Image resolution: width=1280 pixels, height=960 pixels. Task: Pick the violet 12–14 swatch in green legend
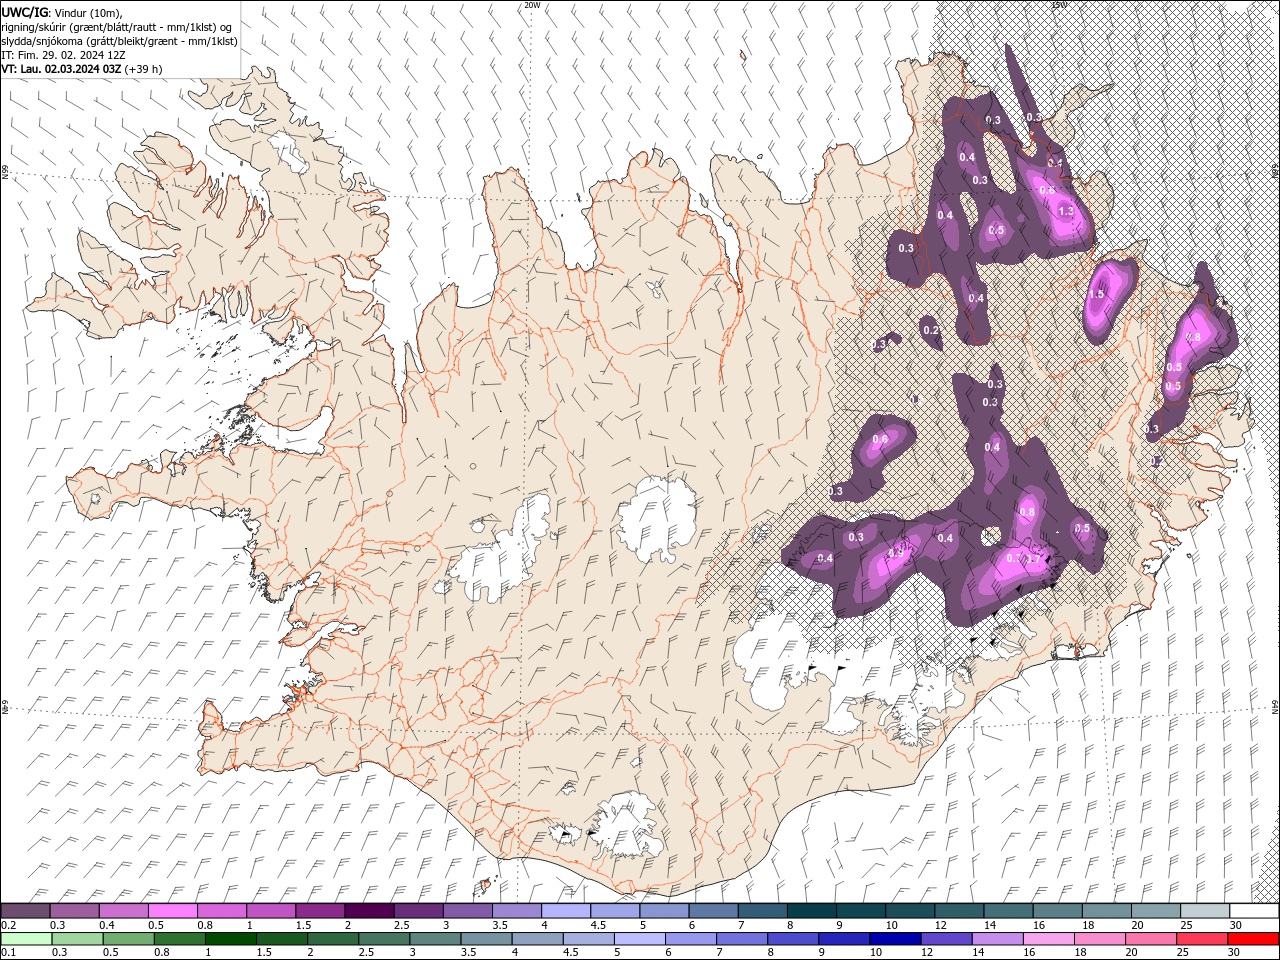[945, 939]
